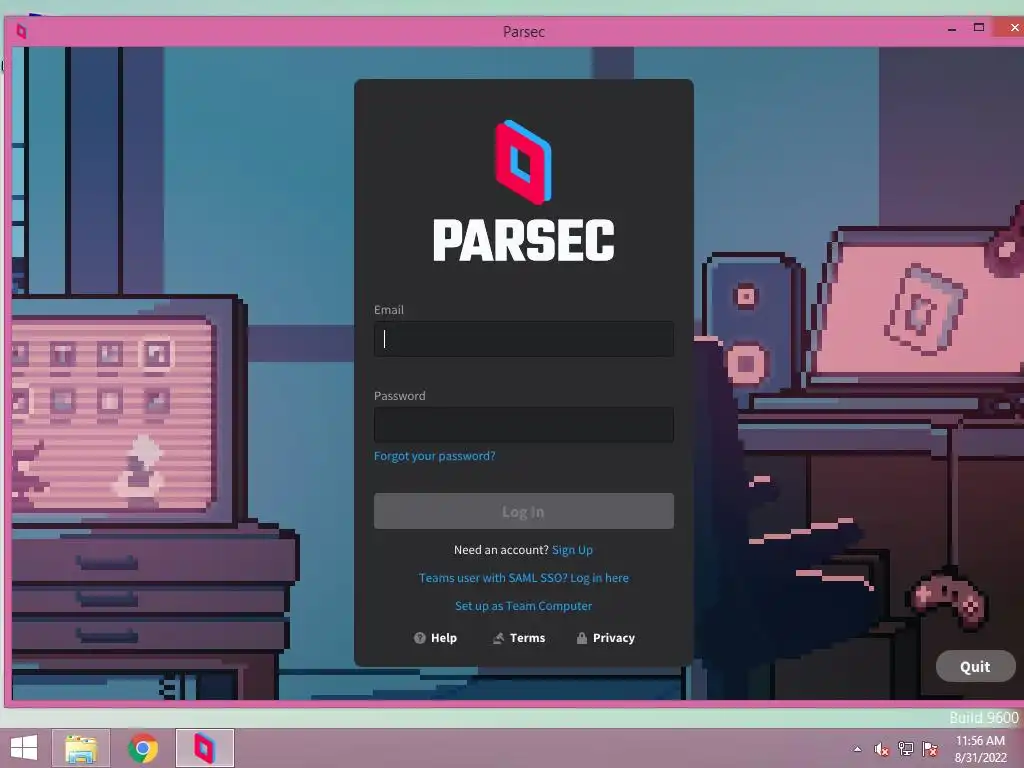Click the Log In button
Viewport: 1024px width, 768px height.
tap(524, 511)
